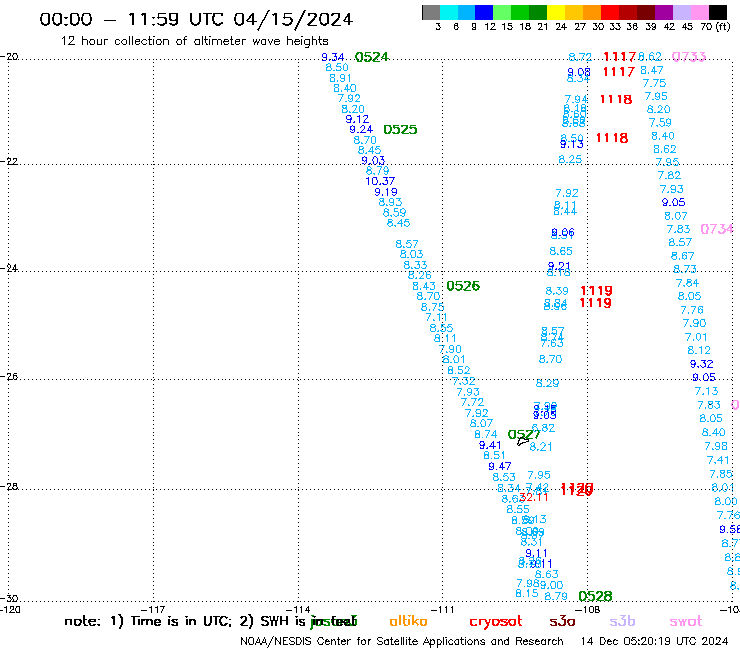
Task: Click wave height value "9.32"
Action: [x=701, y=364]
